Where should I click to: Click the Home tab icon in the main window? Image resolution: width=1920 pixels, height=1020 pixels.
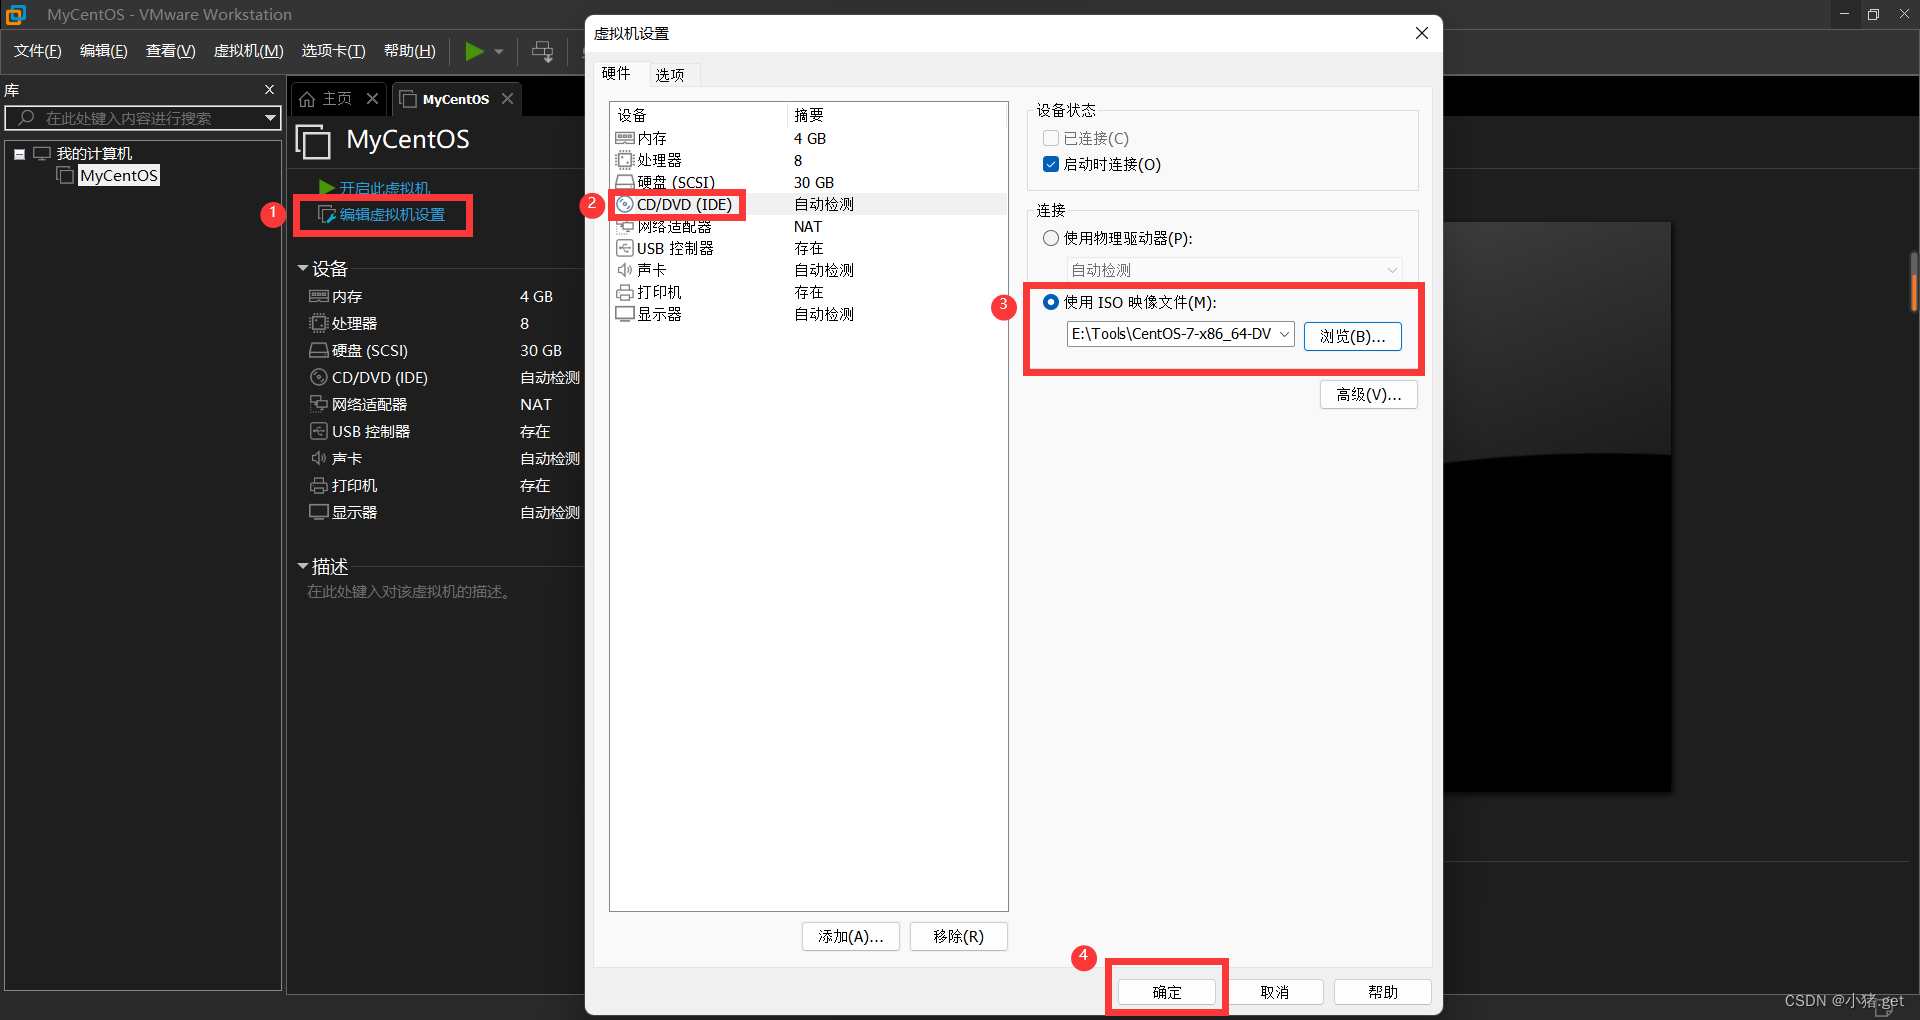307,99
